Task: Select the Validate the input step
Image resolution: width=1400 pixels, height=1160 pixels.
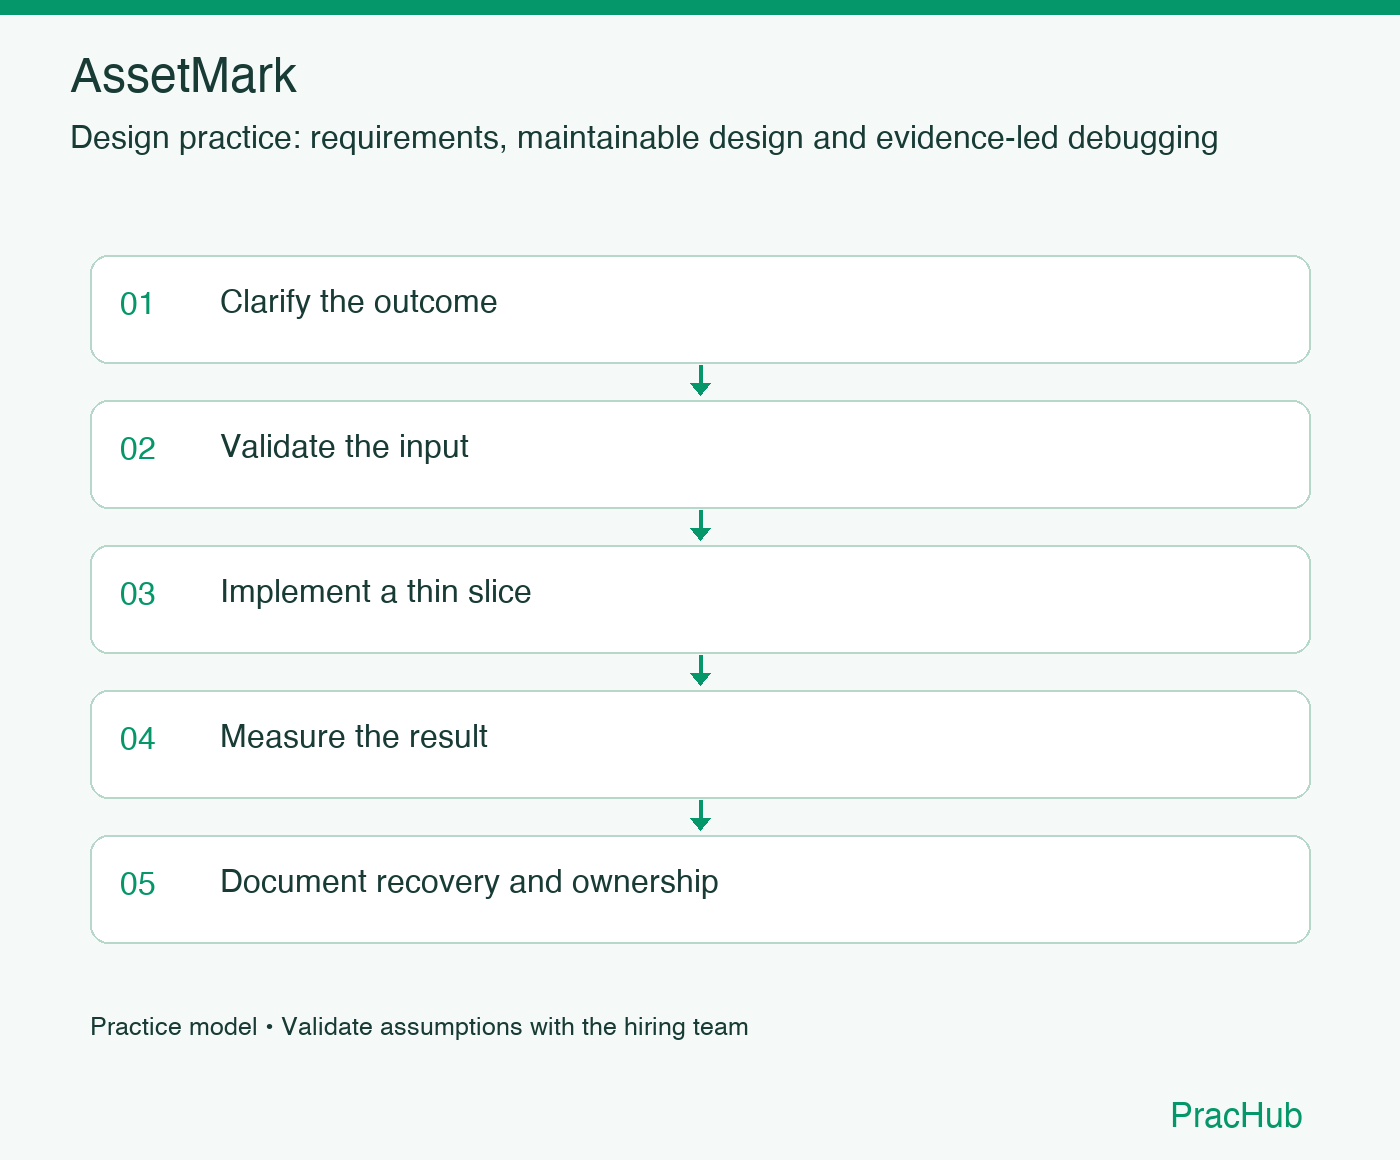Action: coord(700,454)
